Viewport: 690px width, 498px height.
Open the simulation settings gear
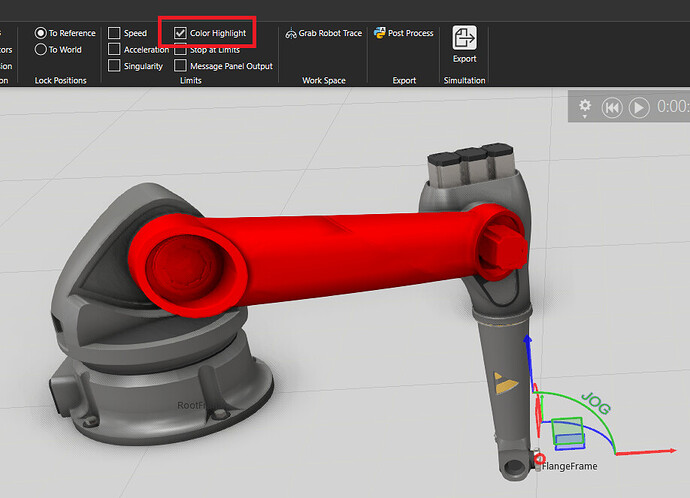click(585, 105)
